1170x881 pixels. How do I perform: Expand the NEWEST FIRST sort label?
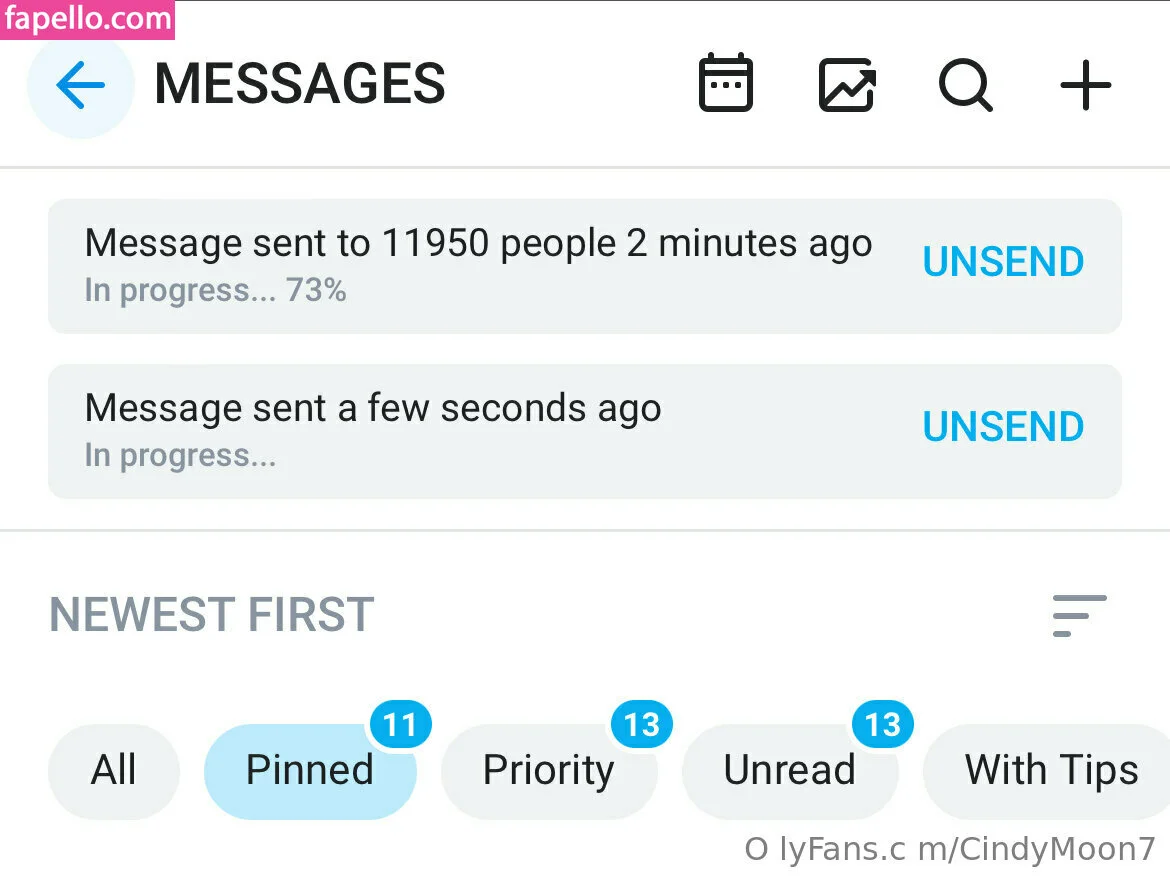[x=212, y=615]
